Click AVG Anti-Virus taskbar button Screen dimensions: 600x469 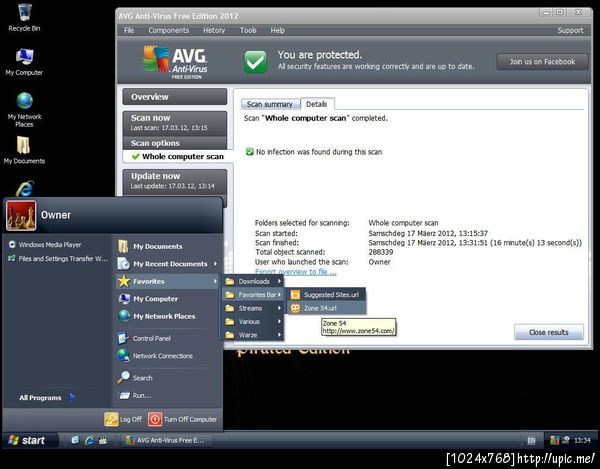point(166,440)
